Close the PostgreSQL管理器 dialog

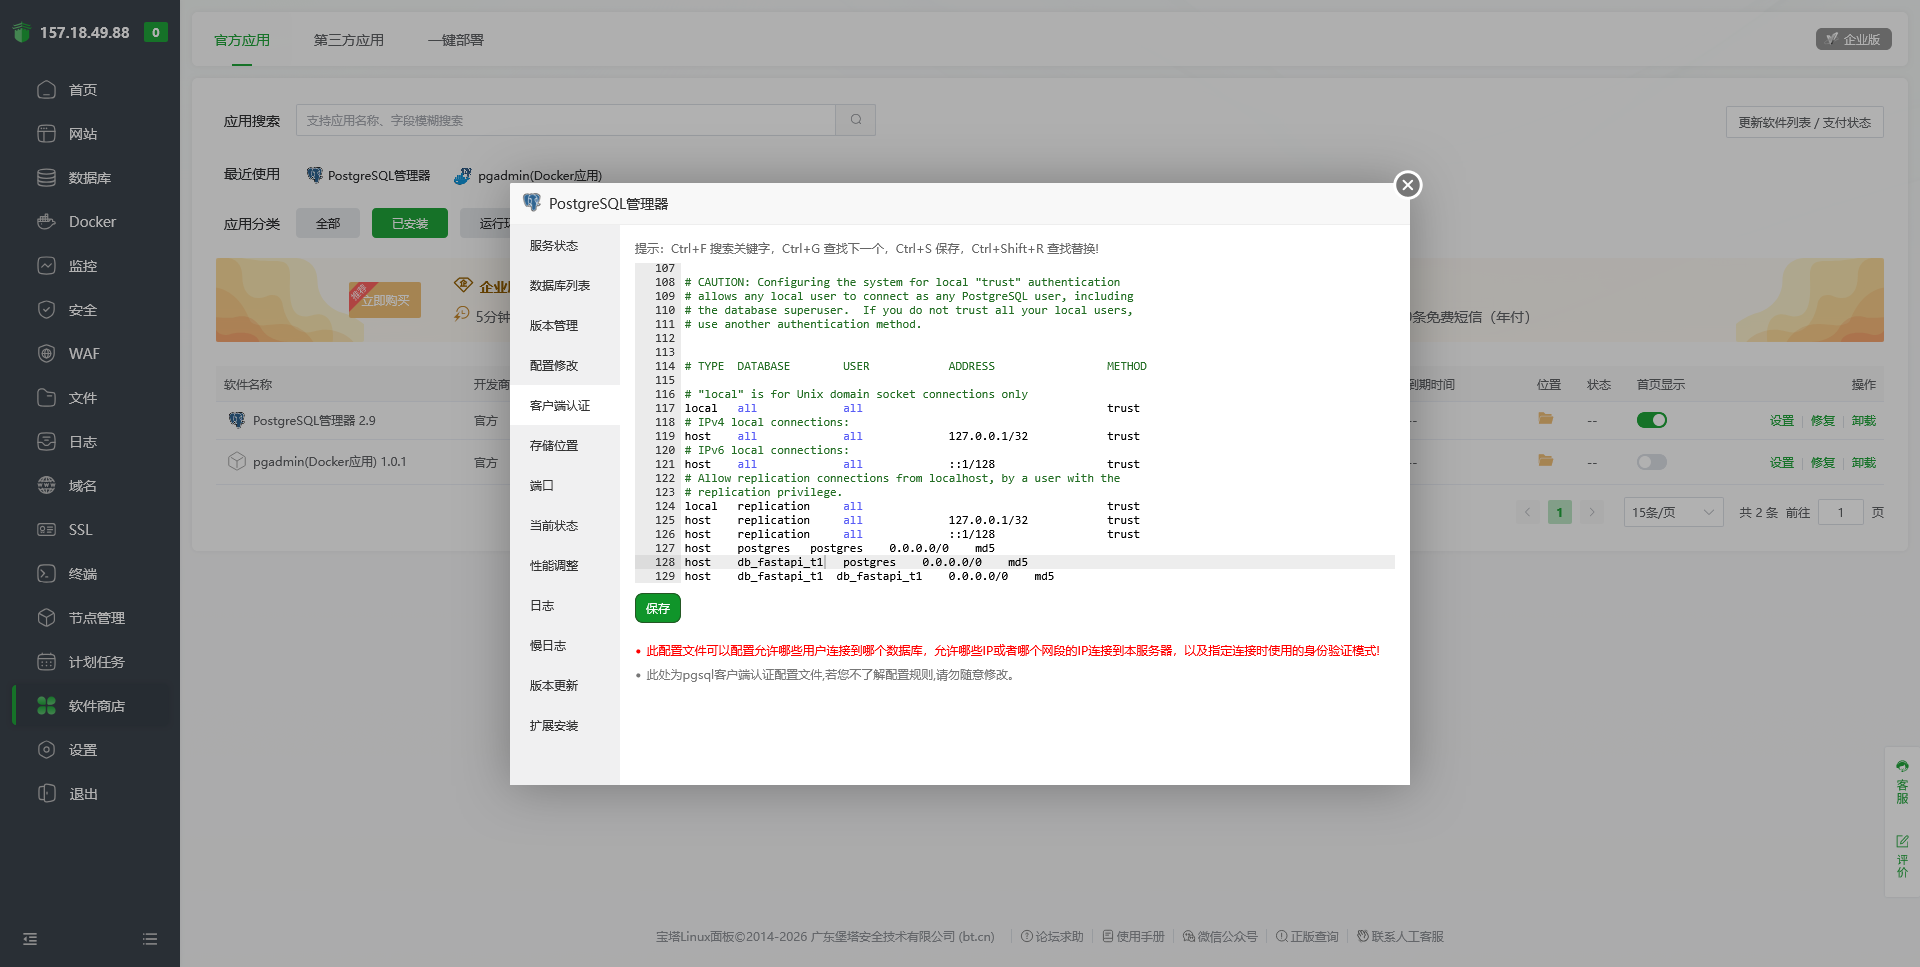1408,185
